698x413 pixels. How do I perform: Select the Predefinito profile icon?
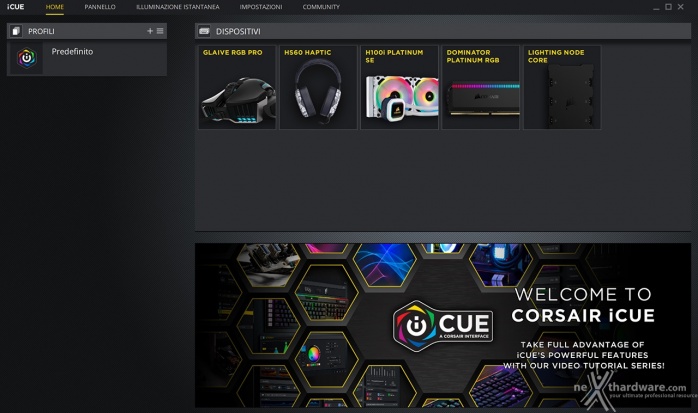(x=27, y=58)
